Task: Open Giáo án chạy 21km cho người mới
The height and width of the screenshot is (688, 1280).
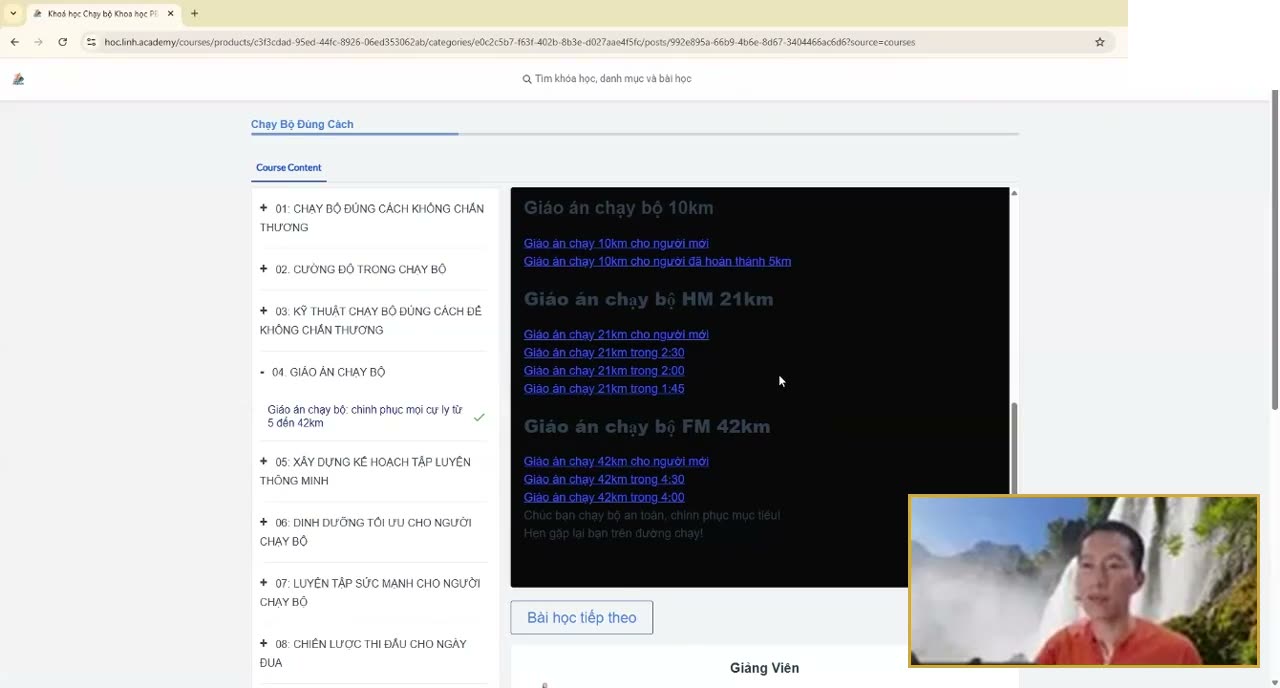Action: click(616, 334)
